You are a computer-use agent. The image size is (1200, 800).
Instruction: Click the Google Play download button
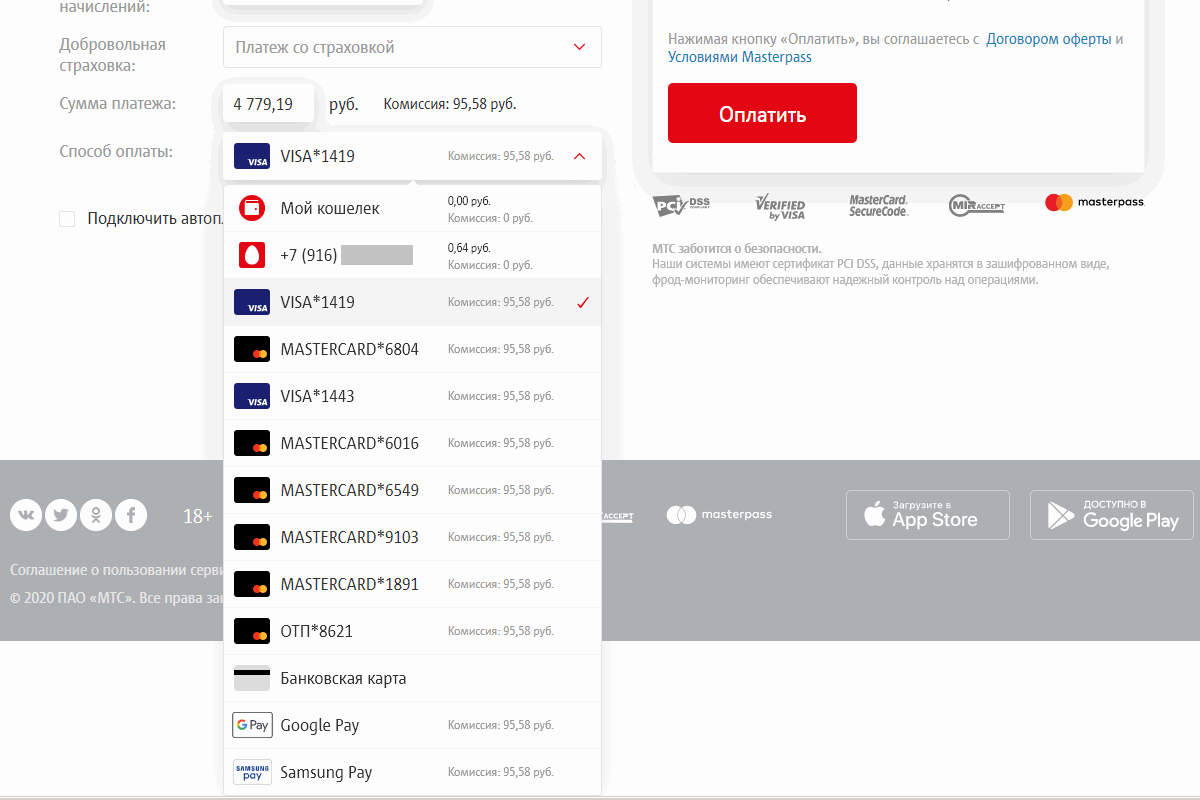1112,515
